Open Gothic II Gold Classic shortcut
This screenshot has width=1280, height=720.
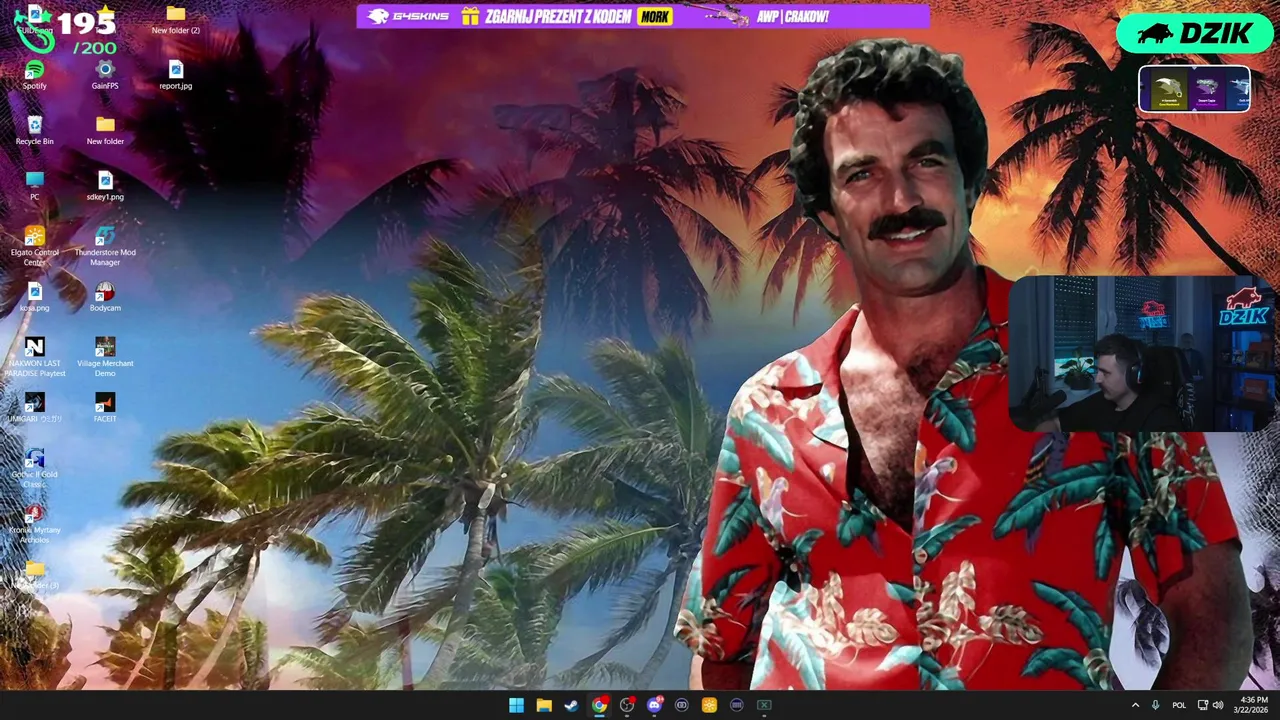click(35, 469)
